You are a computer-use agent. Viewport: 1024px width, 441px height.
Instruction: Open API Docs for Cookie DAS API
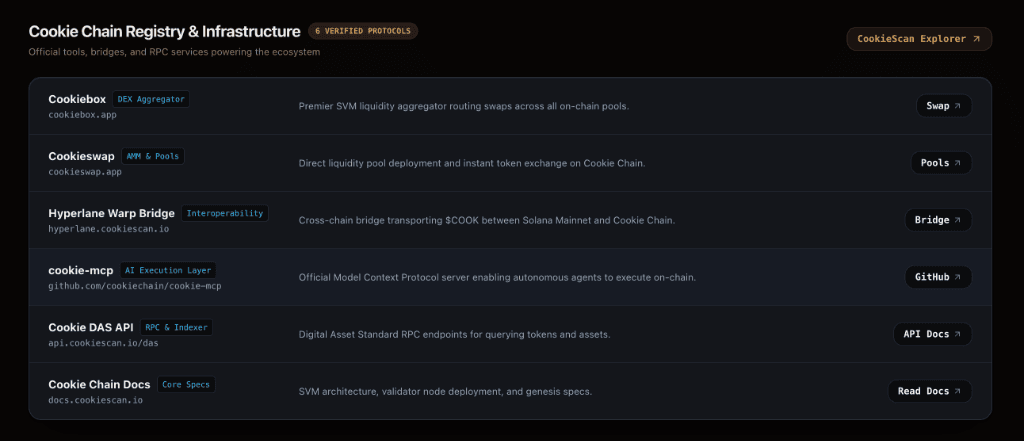933,334
